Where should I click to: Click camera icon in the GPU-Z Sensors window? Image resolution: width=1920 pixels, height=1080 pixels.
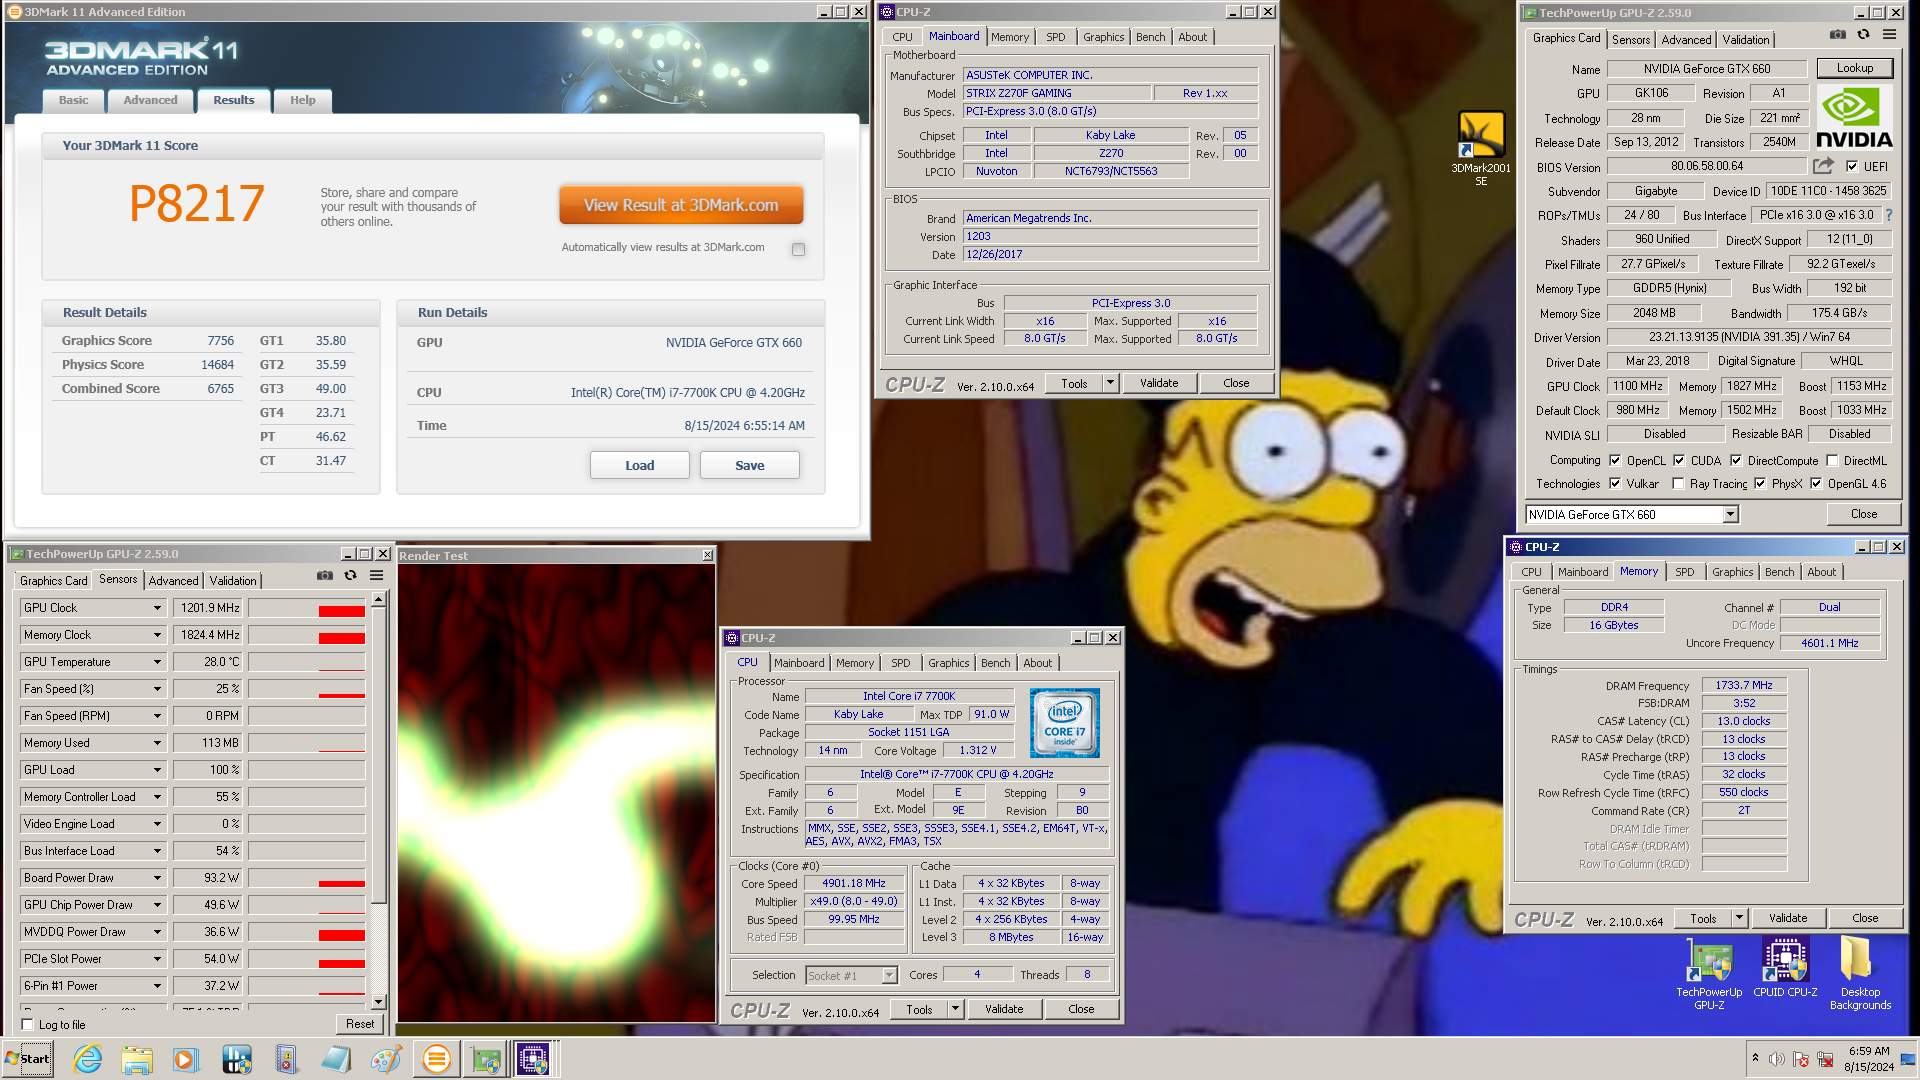click(x=325, y=576)
